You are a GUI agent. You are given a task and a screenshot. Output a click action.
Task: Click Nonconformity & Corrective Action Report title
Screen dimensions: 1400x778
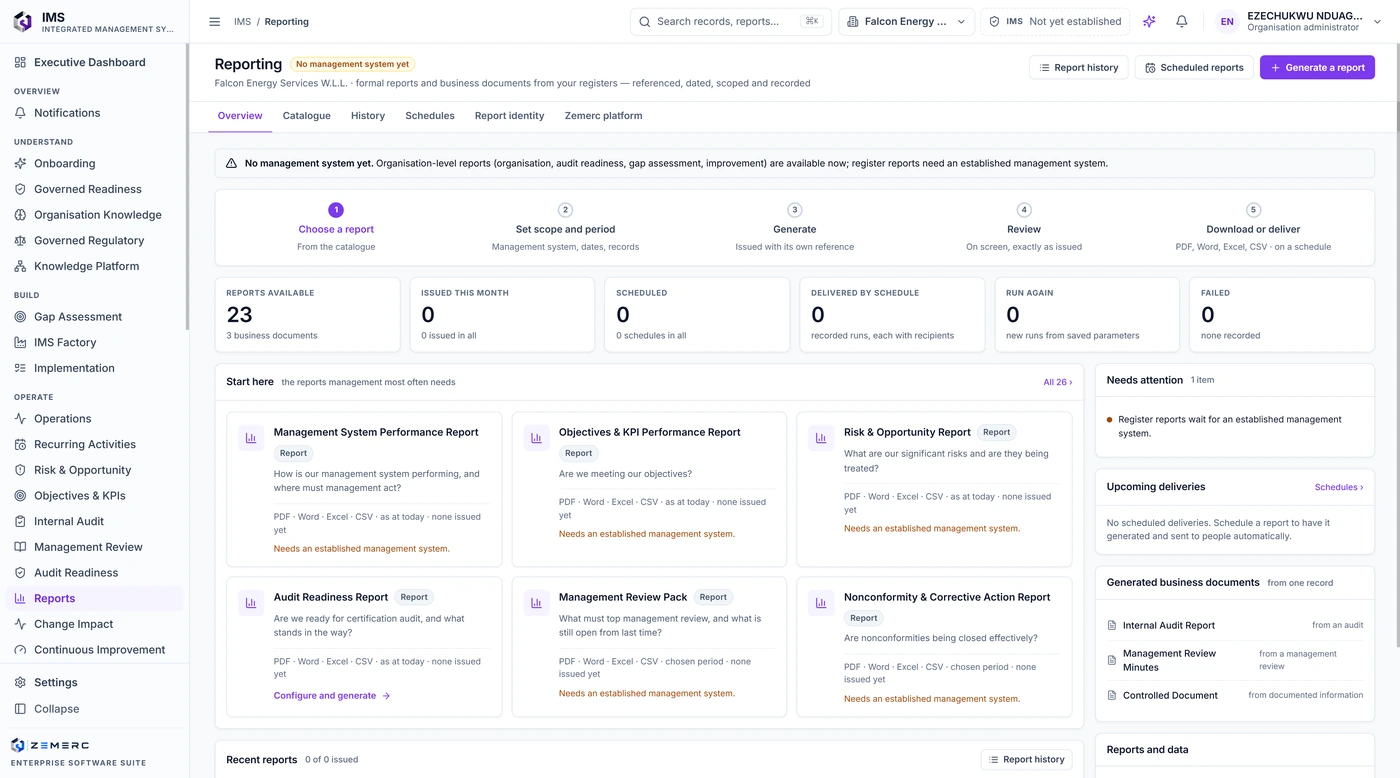[947, 598]
